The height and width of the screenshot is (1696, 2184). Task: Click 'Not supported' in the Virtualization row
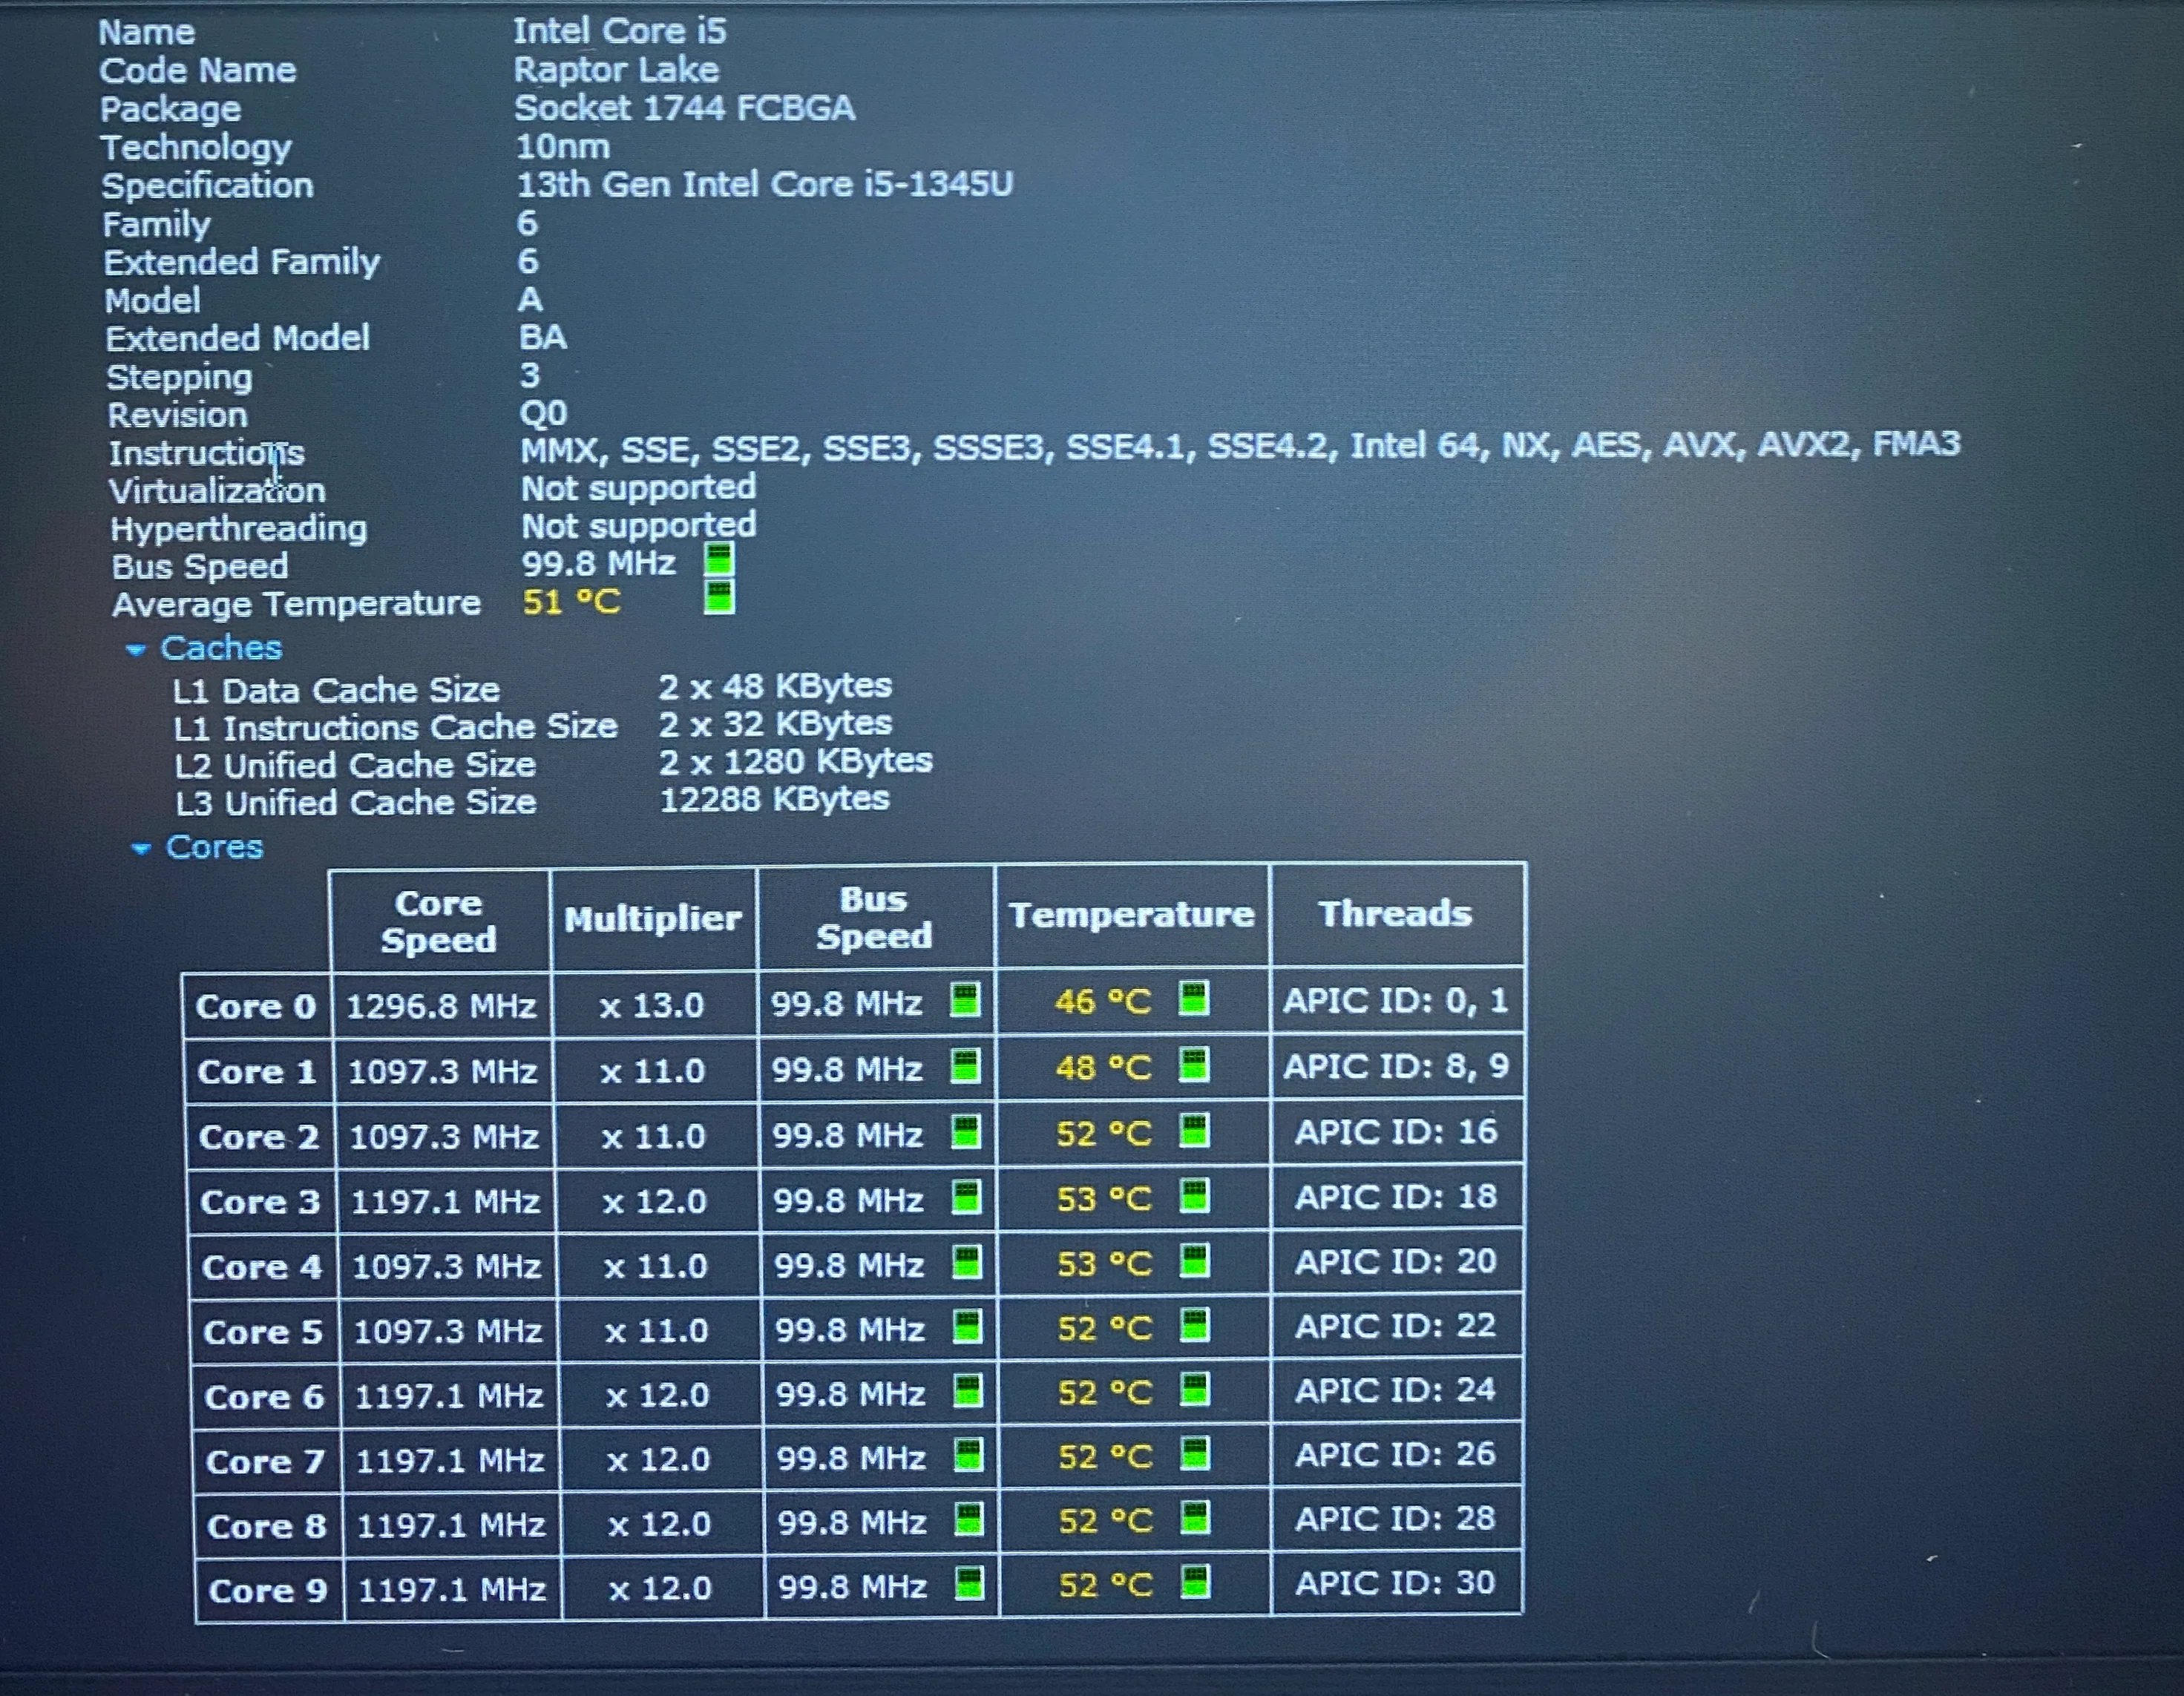tap(639, 488)
